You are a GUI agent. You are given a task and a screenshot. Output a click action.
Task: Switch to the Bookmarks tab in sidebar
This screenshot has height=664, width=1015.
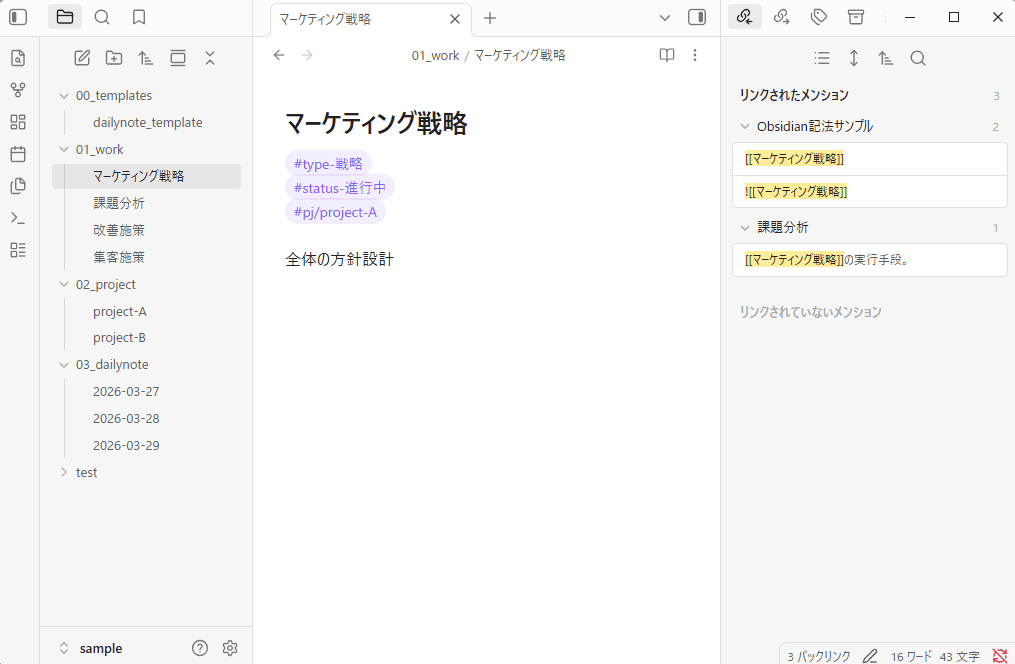point(138,17)
